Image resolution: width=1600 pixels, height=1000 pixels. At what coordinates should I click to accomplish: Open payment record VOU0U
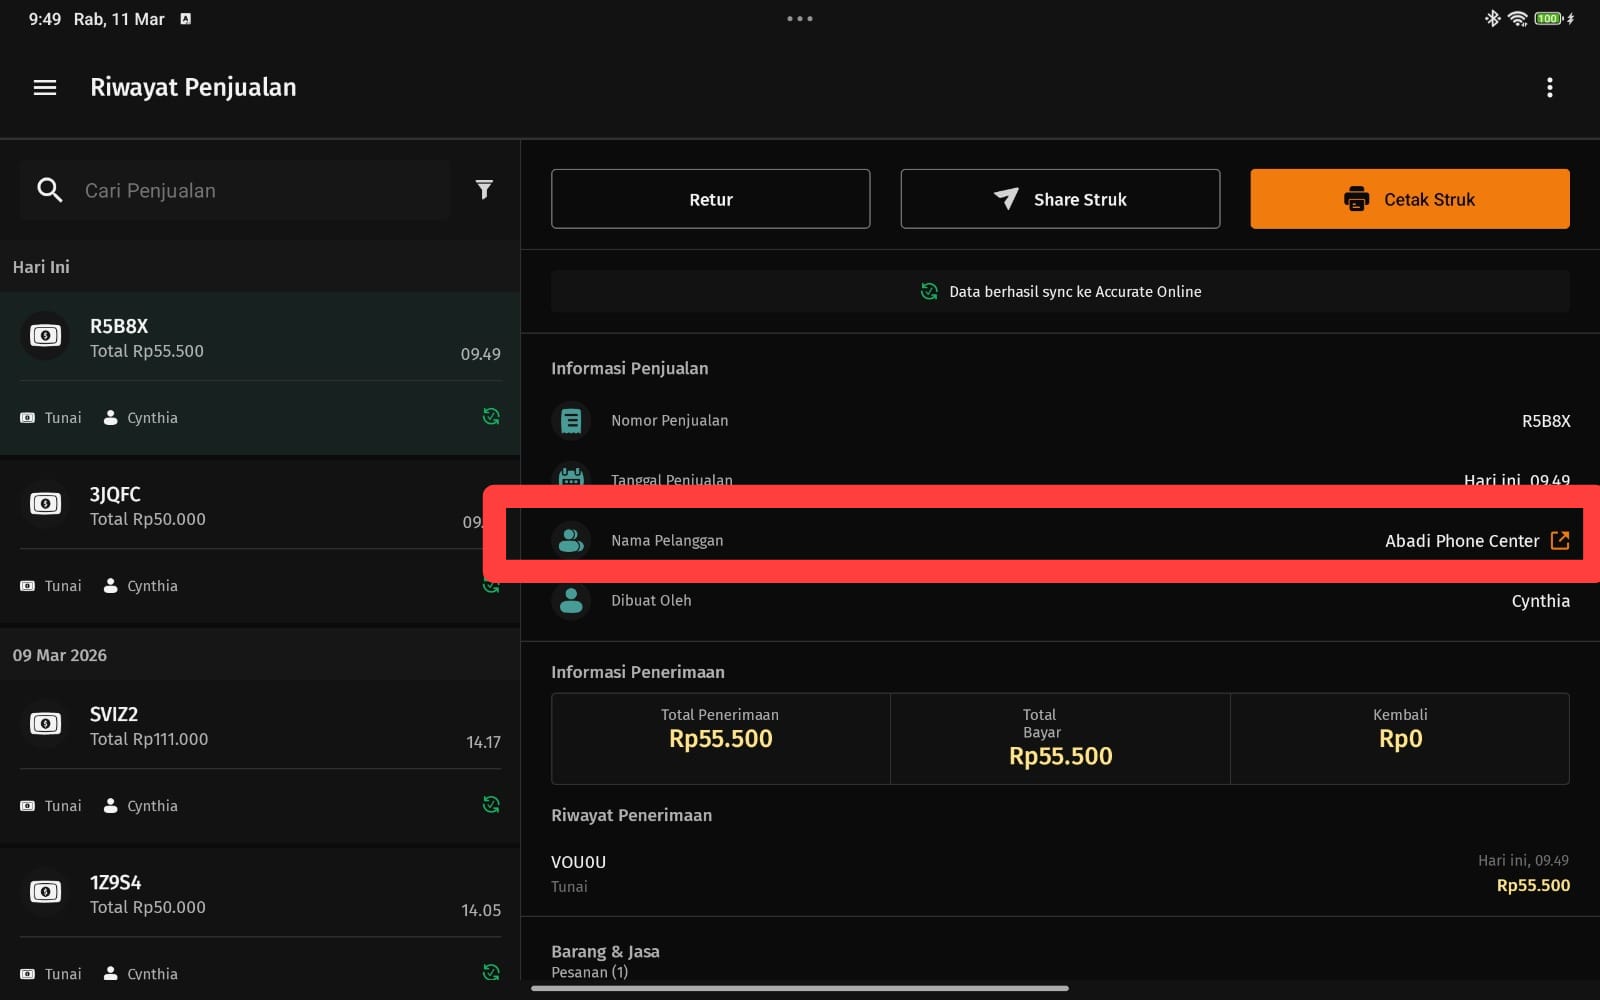(1060, 873)
